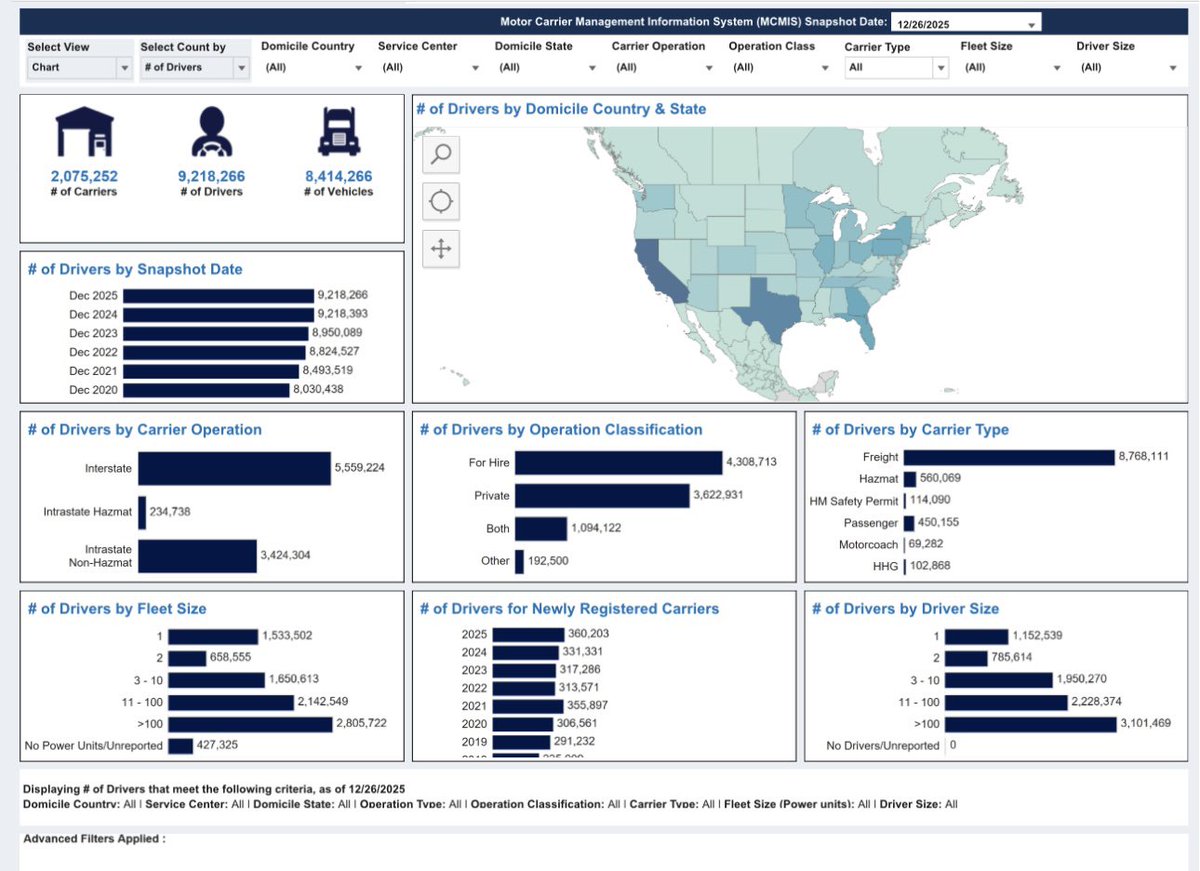
Task: Click the 3,101,469 driver size value
Action: point(1148,724)
